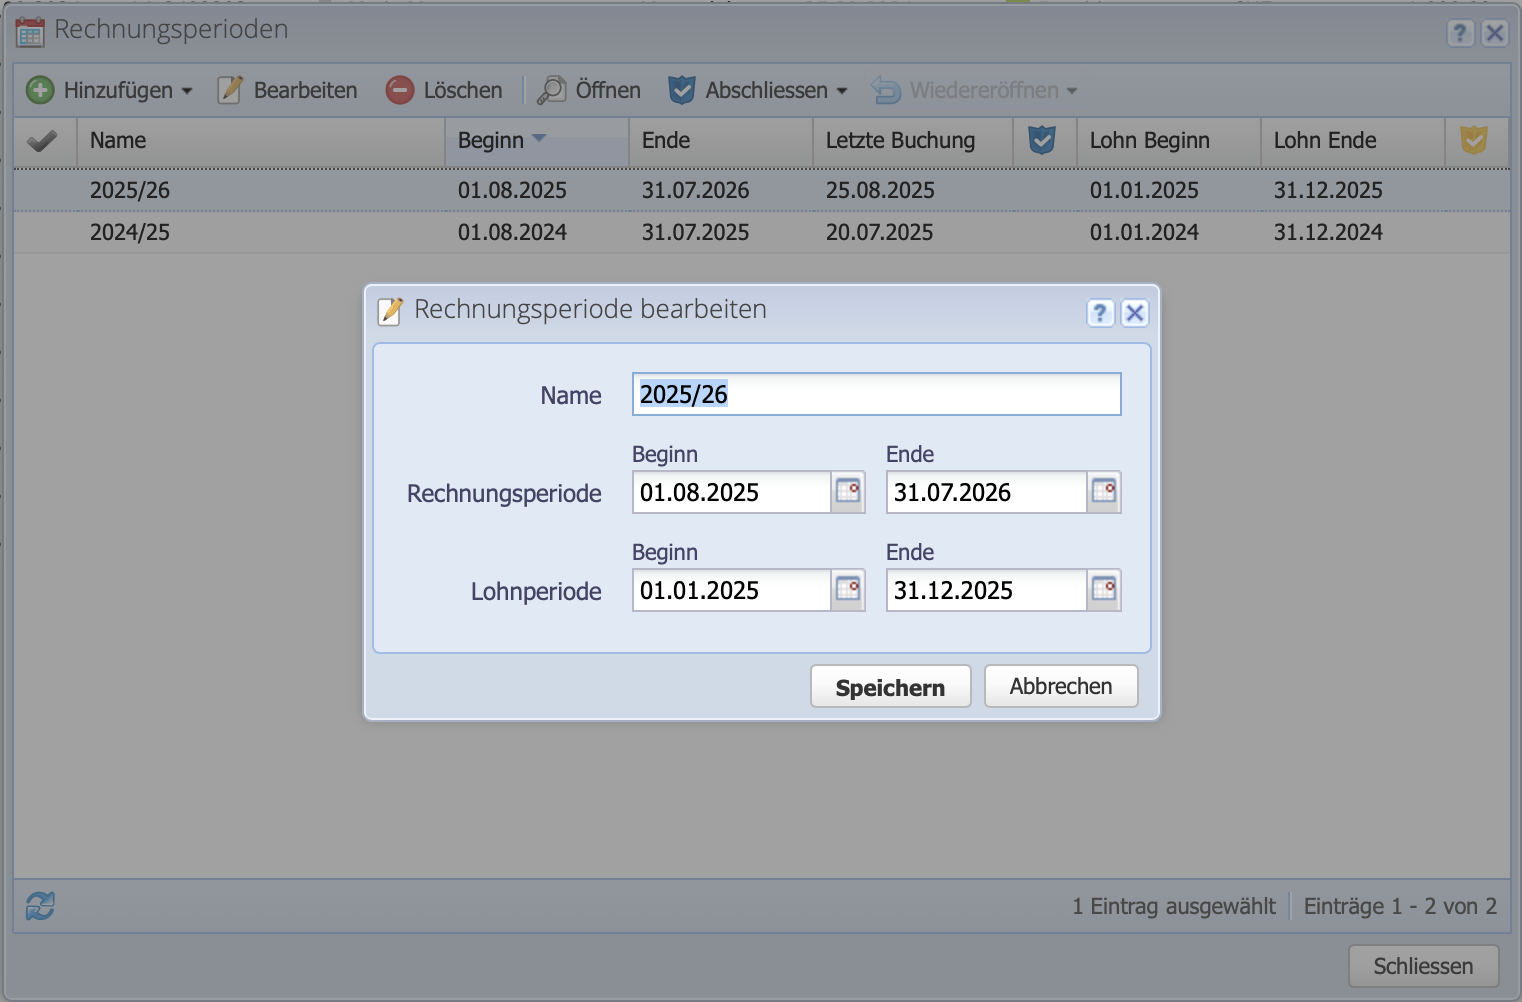Viewport: 1522px width, 1002px height.
Task: Sort by the Beginn column header
Action: coord(537,140)
